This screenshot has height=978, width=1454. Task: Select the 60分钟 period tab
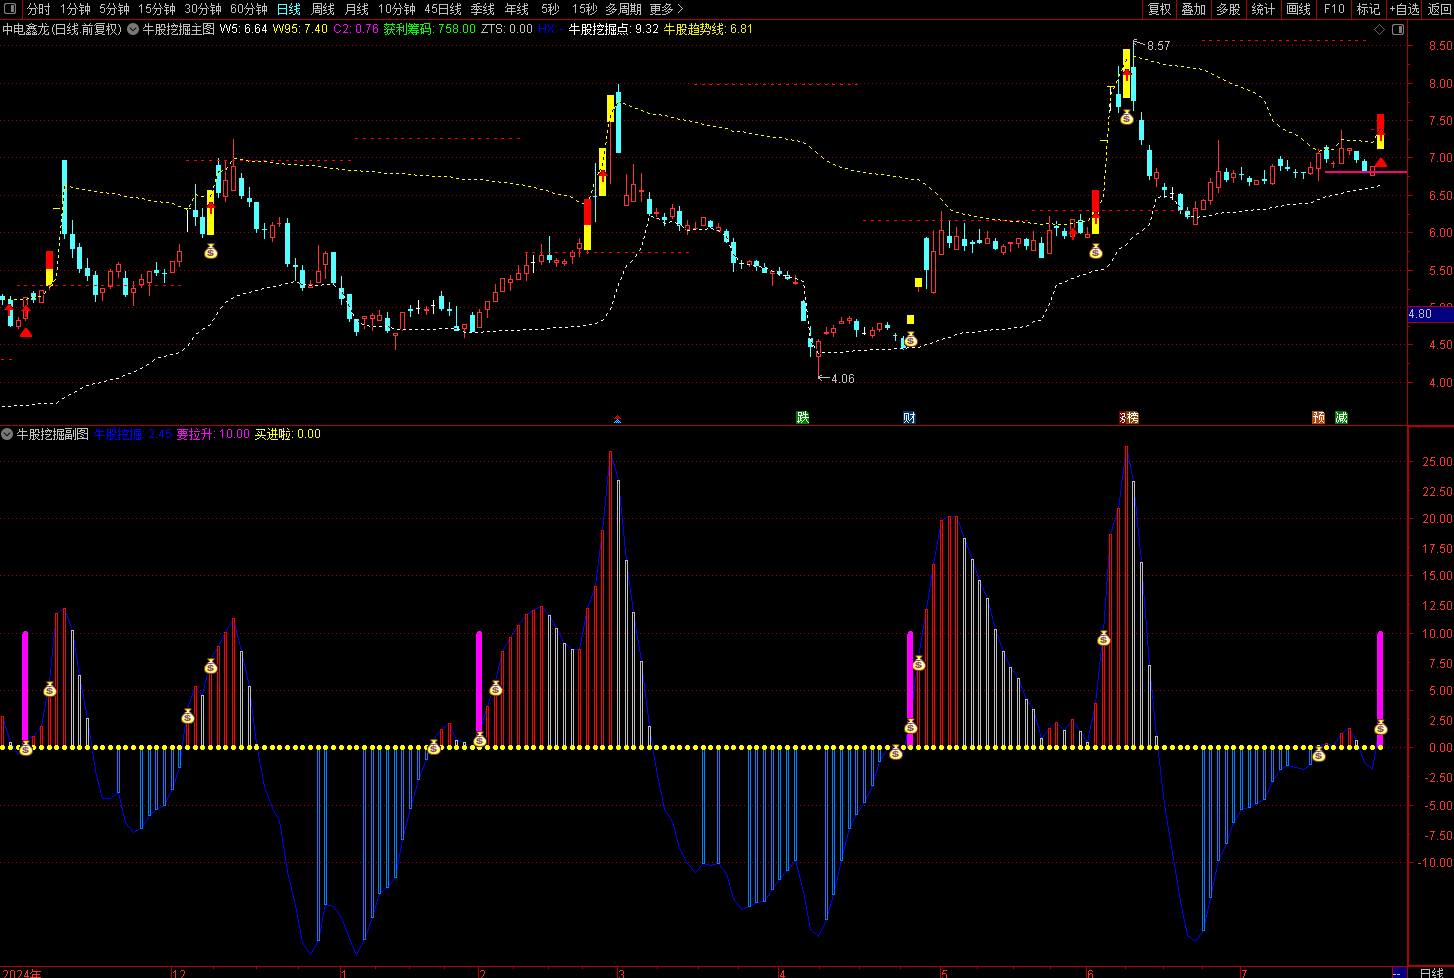tap(249, 9)
